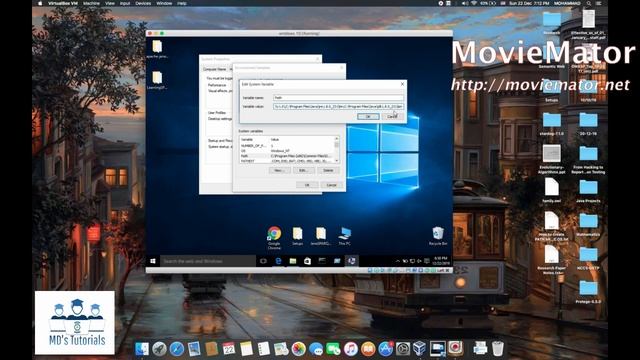Open the Store from the Windows taskbar
This screenshot has width=640, height=360.
[x=307, y=261]
